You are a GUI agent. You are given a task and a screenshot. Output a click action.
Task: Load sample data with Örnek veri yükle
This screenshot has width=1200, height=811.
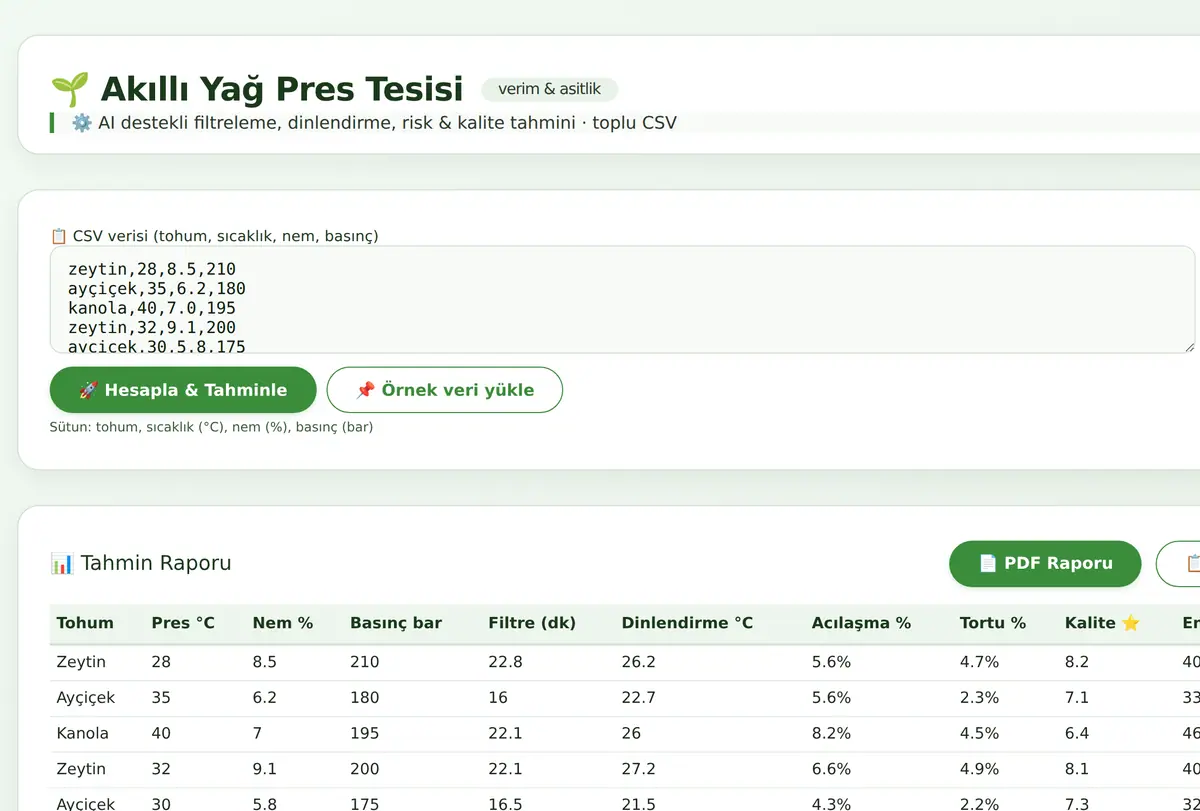click(x=445, y=390)
